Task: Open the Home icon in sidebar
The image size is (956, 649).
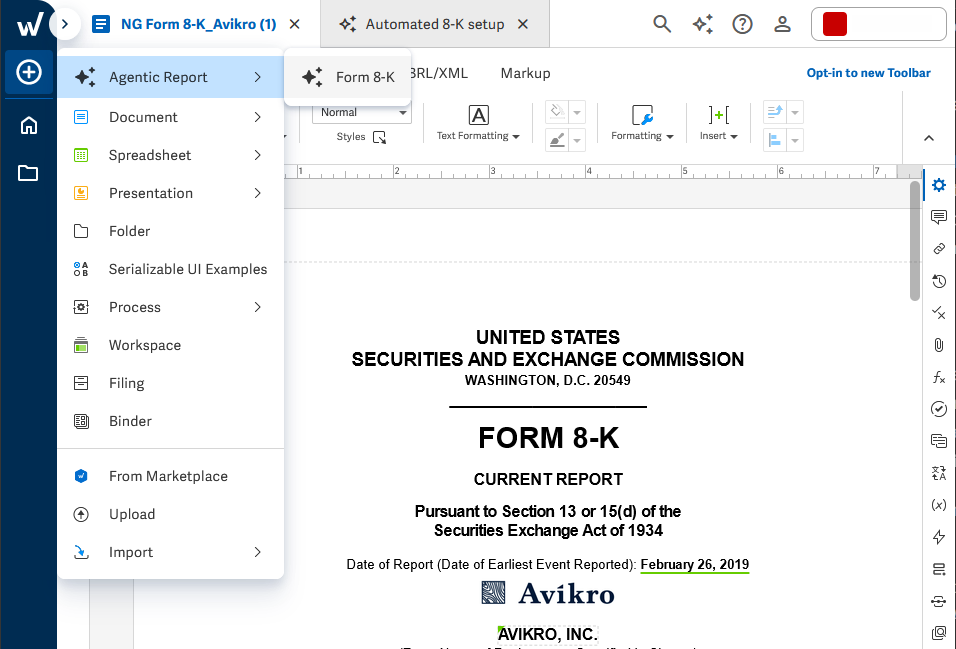Action: pyautogui.click(x=29, y=125)
